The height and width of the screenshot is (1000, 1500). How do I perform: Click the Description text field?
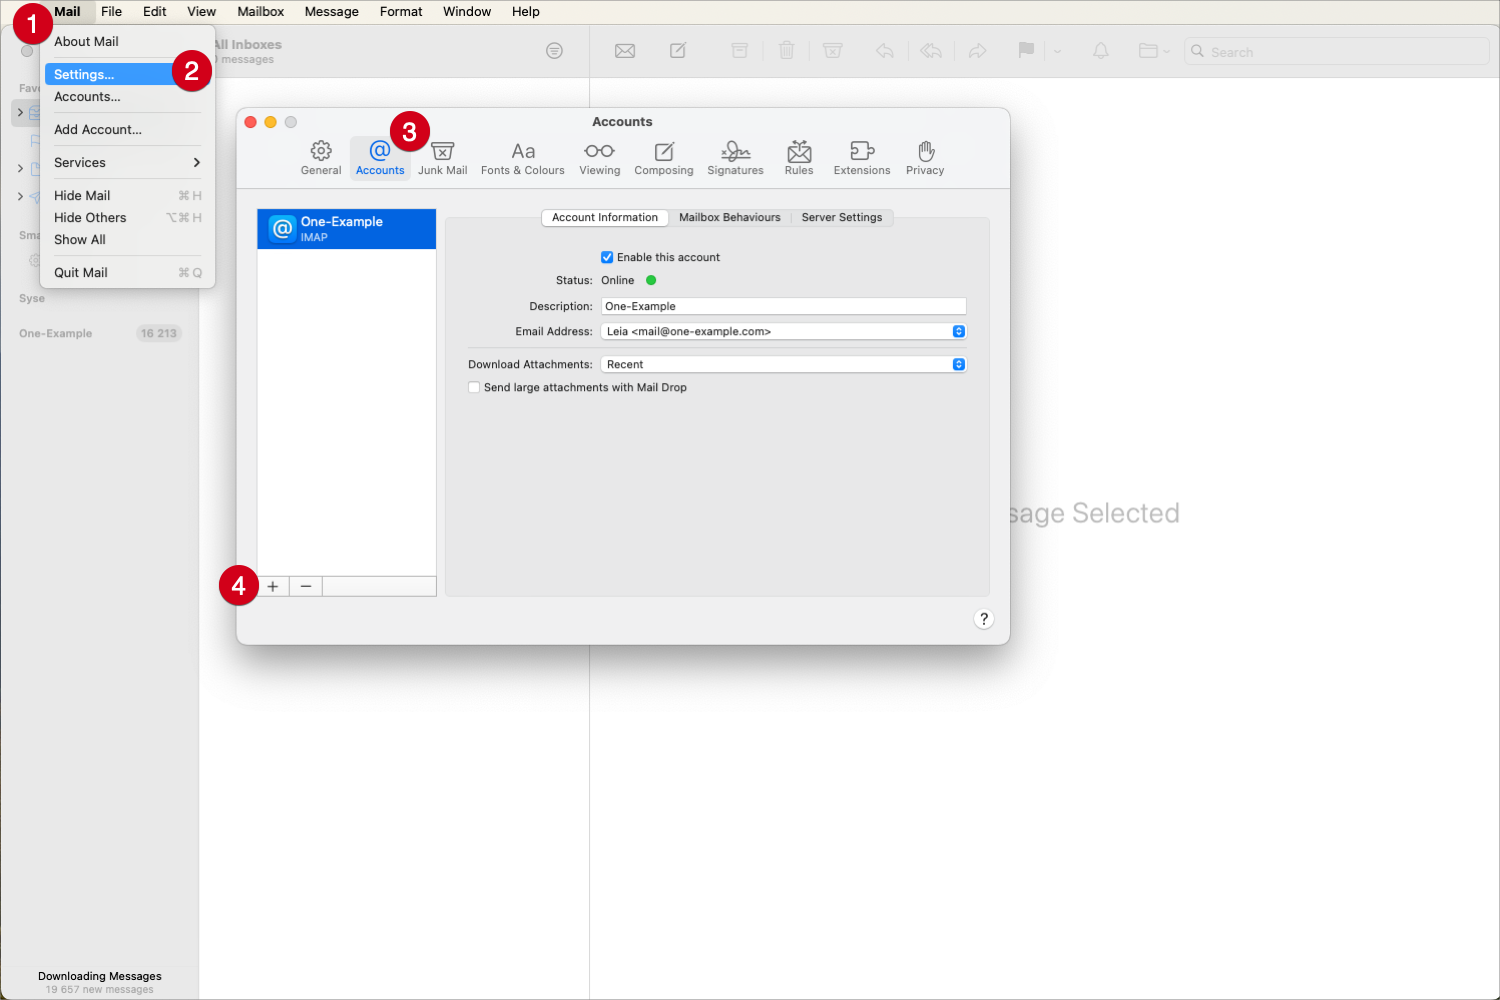click(x=783, y=307)
